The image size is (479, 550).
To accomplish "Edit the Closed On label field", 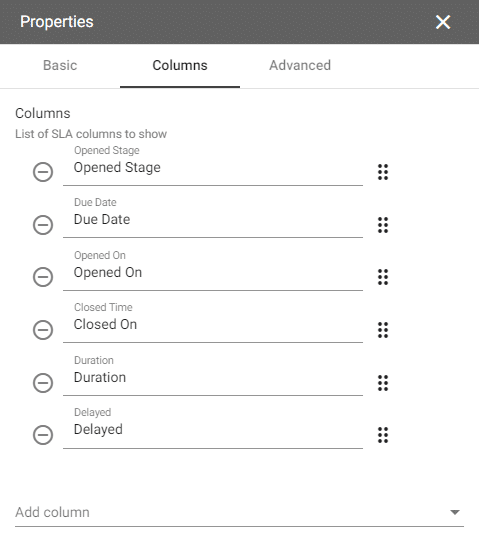I will 213,324.
